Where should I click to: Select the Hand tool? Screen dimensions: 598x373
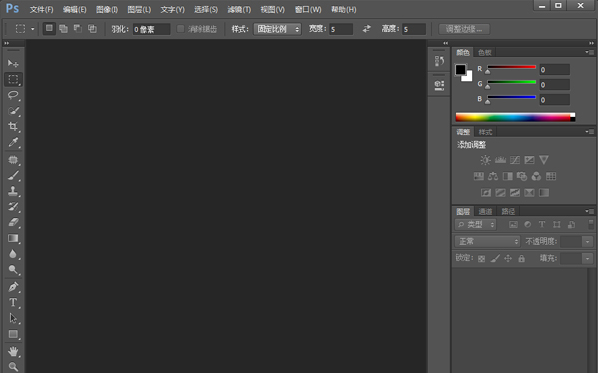[13, 351]
